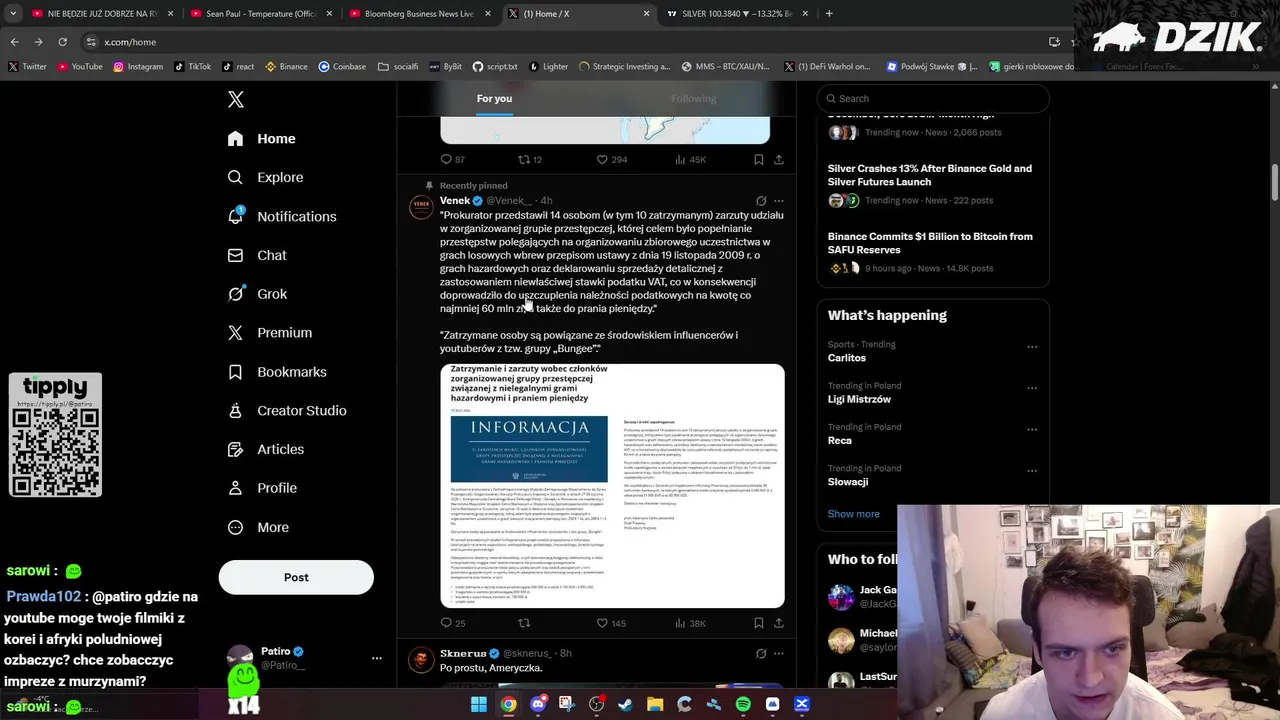Click the page vertical scrollbar
This screenshot has width=1280, height=720.
1275,180
